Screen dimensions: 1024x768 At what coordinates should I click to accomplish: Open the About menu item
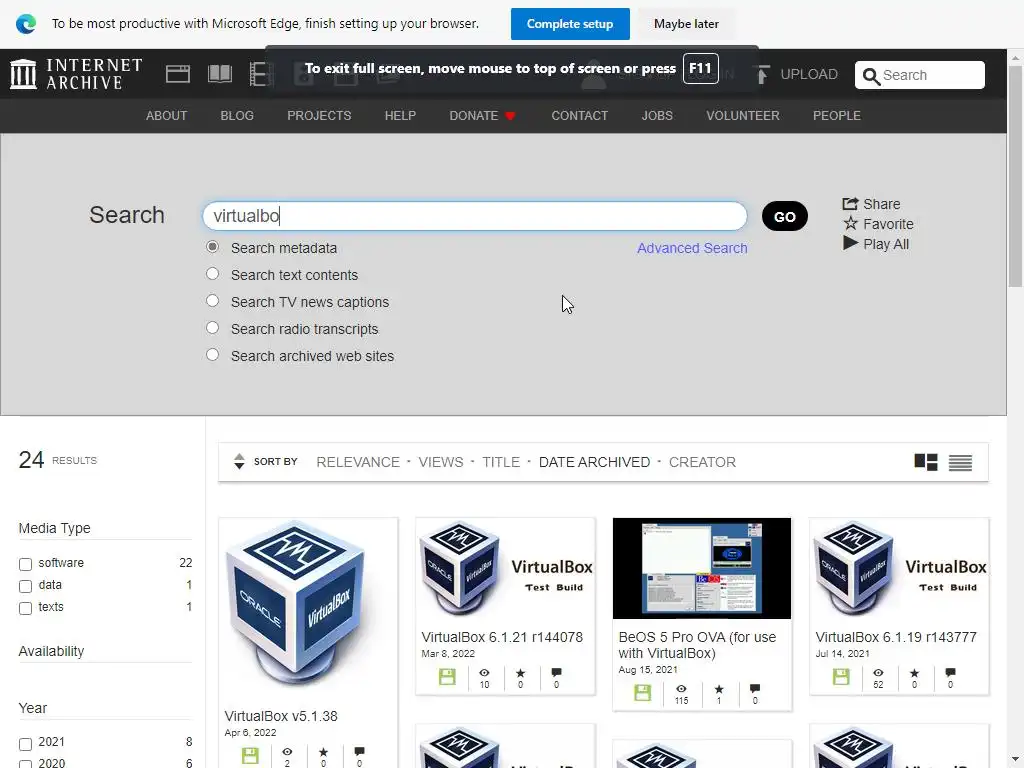click(x=167, y=116)
